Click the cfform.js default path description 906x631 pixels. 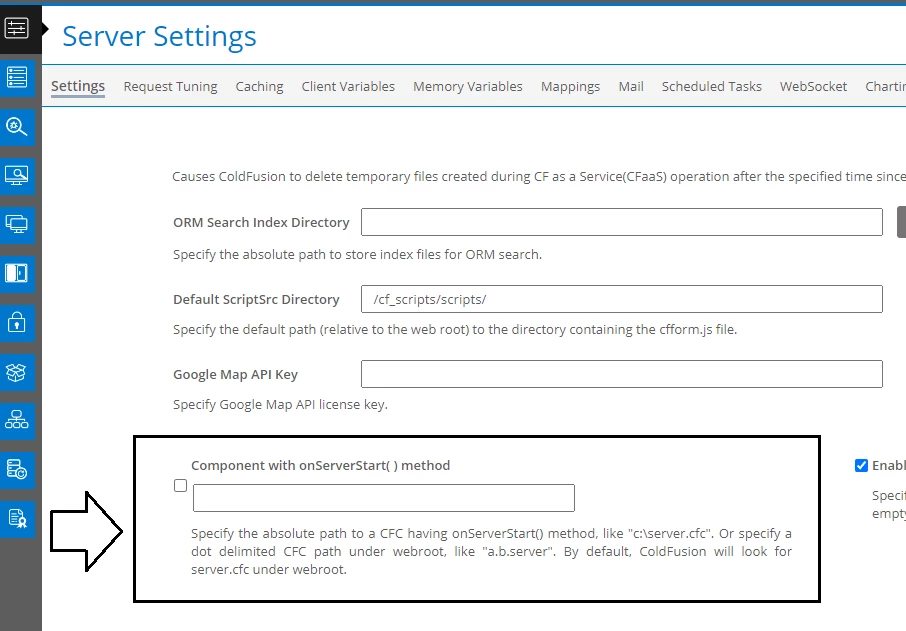(x=455, y=329)
